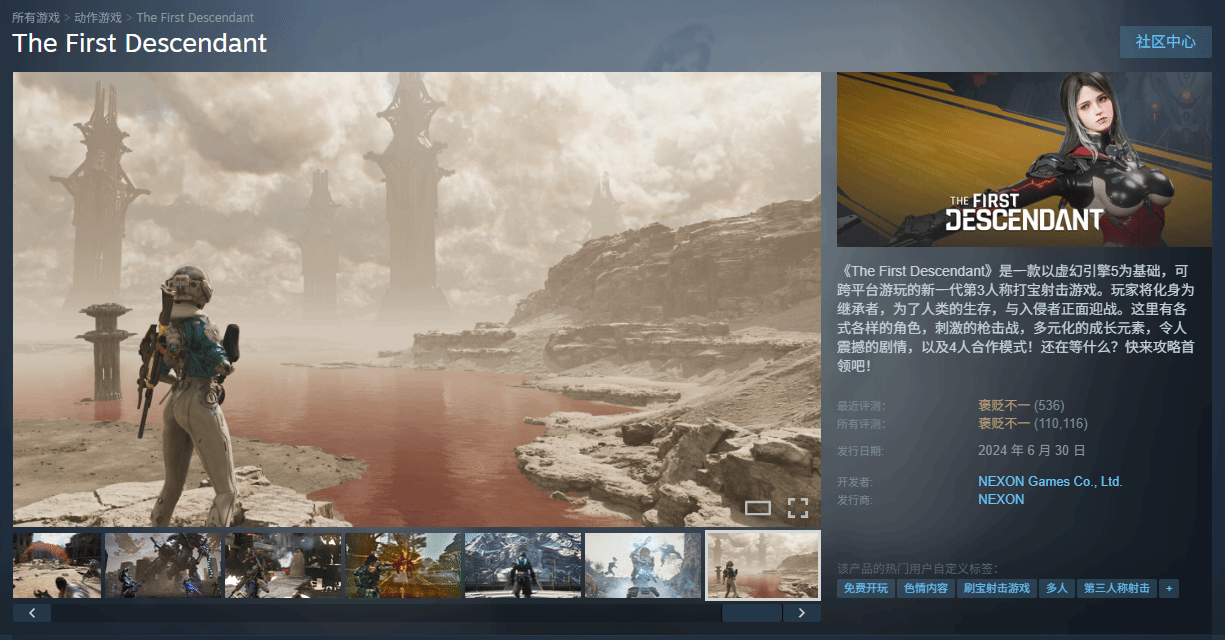1225x640 pixels.
Task: Click right arrow of thumbnail strip
Action: (x=801, y=613)
